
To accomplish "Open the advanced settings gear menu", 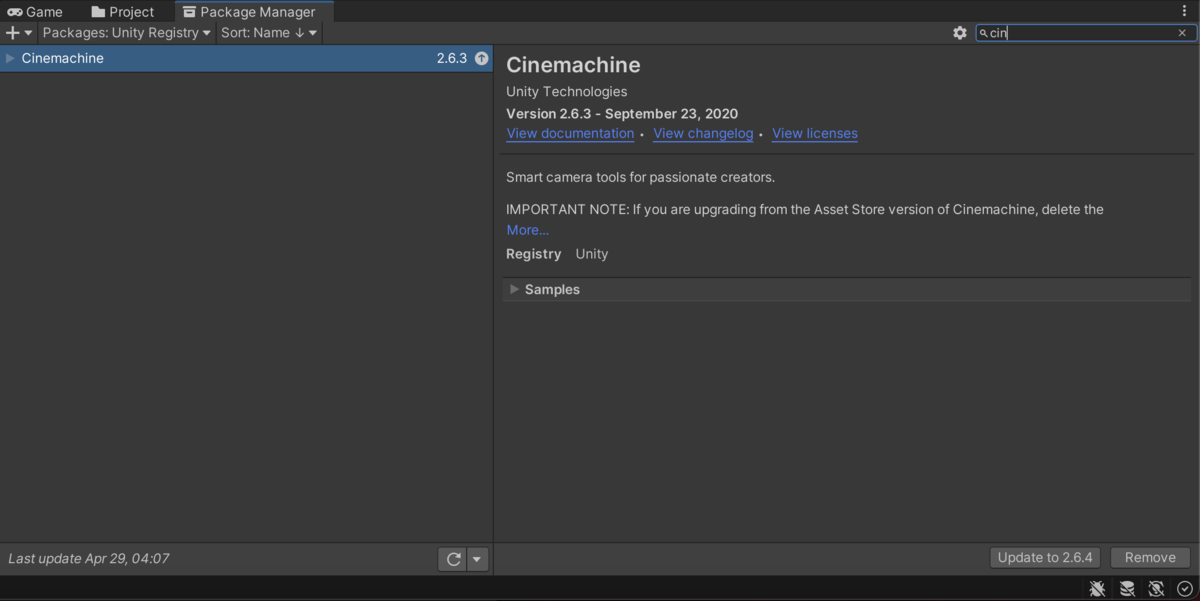I will (x=960, y=33).
